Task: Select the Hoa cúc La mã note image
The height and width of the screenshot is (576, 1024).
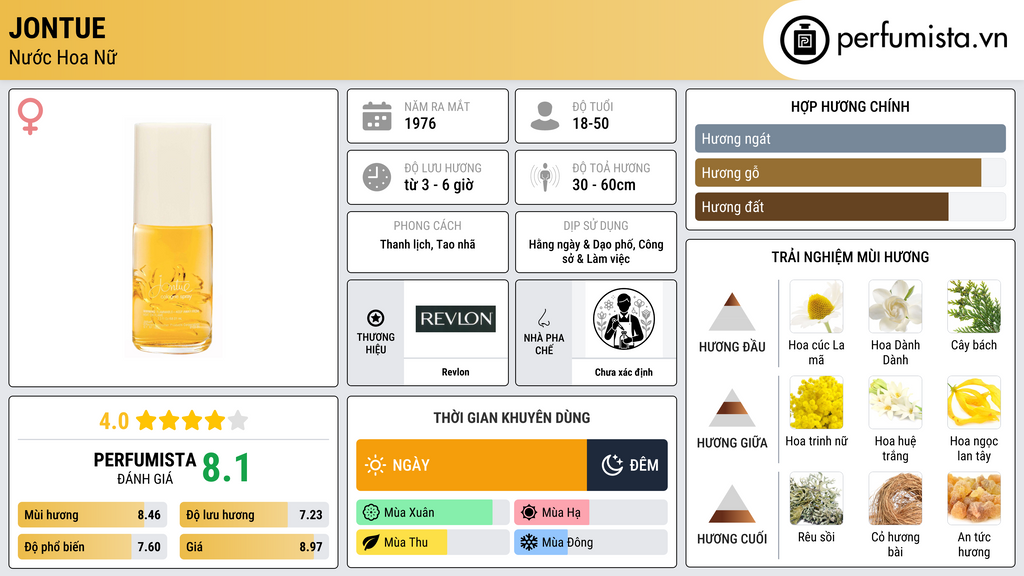Action: coord(816,307)
